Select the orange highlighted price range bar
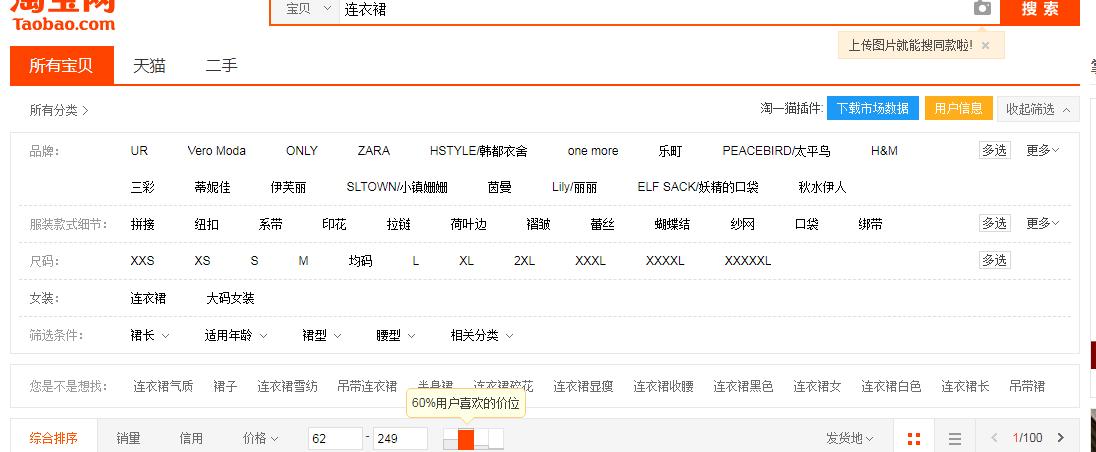 [x=466, y=439]
